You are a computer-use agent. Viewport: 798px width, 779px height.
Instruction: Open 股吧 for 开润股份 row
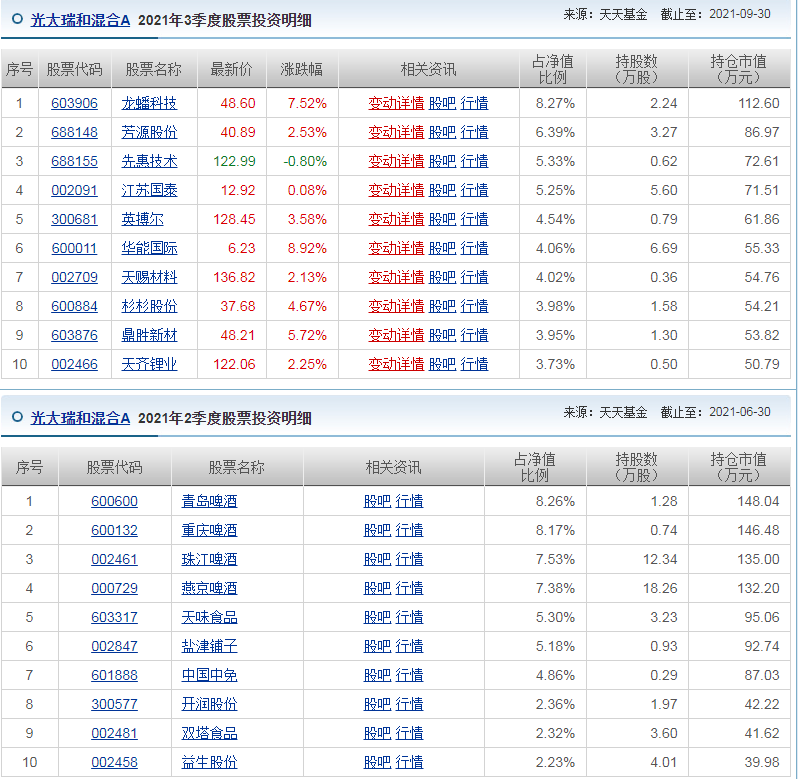377,704
